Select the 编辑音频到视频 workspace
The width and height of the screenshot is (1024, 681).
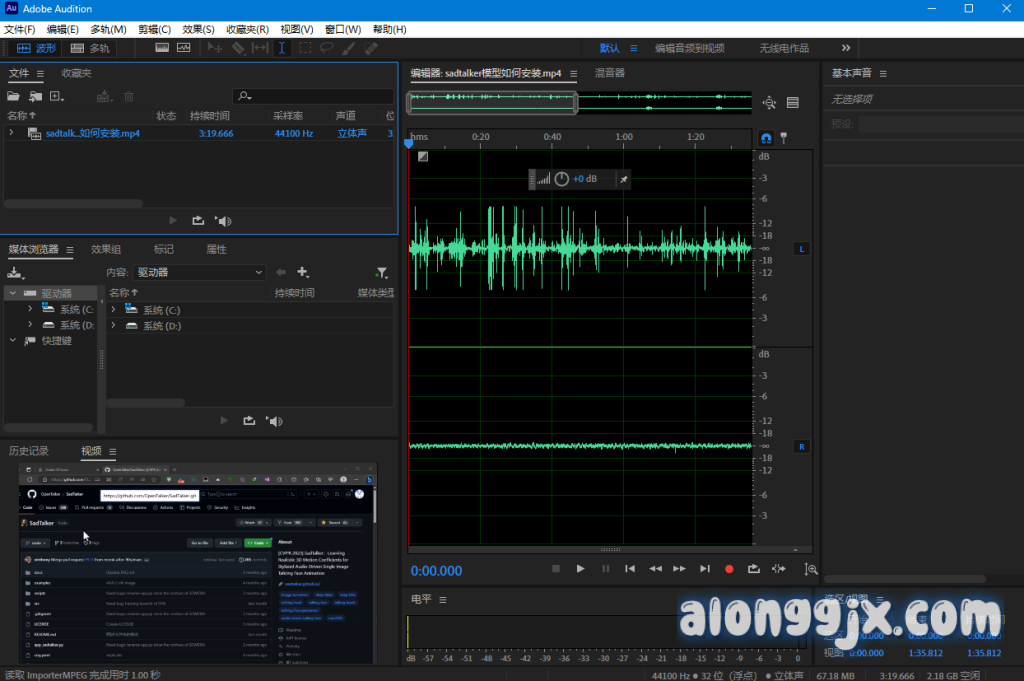click(689, 48)
